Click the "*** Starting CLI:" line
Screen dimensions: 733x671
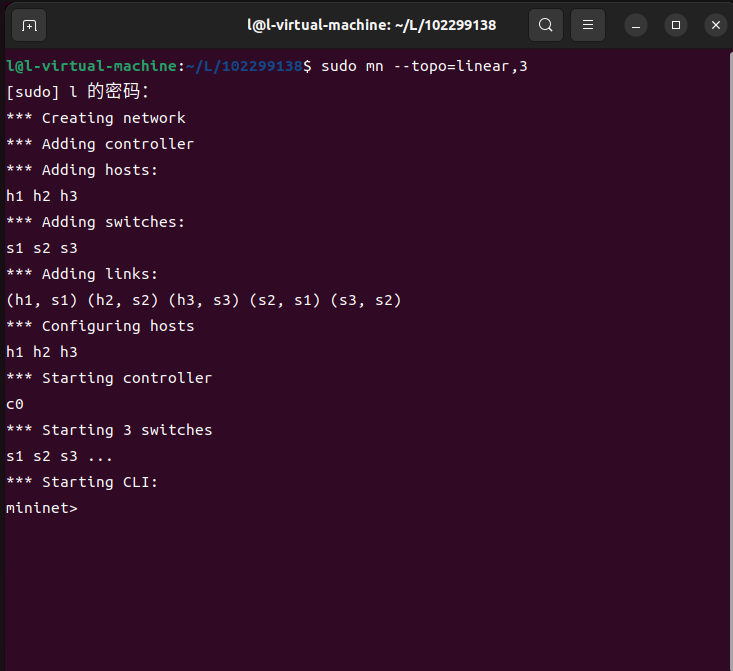tap(82, 482)
